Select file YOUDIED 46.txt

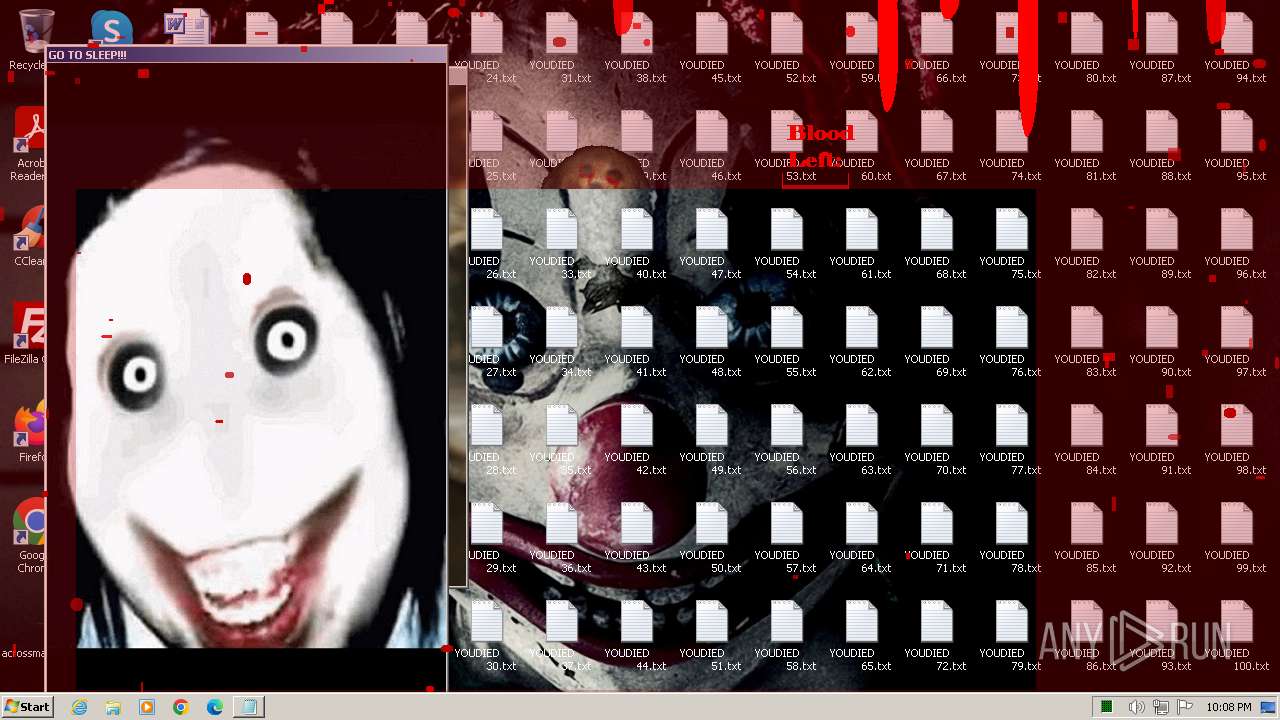711,146
